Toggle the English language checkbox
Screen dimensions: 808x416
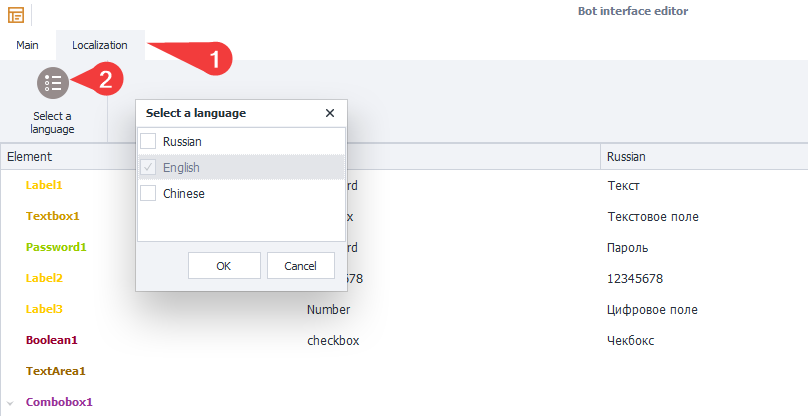point(148,168)
